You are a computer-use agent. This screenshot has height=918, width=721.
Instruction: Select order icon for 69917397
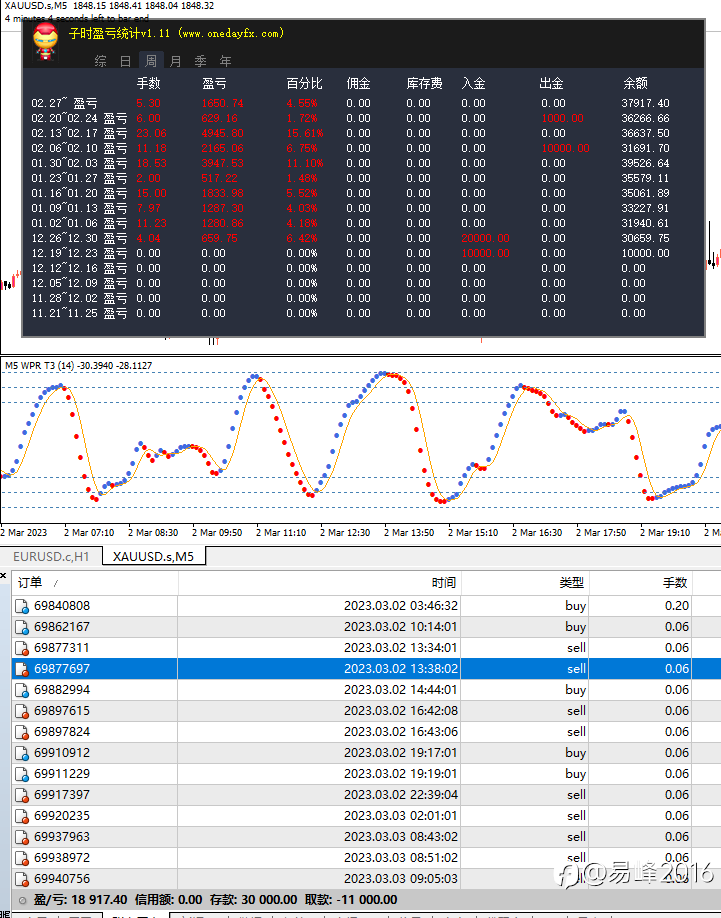click(x=22, y=795)
